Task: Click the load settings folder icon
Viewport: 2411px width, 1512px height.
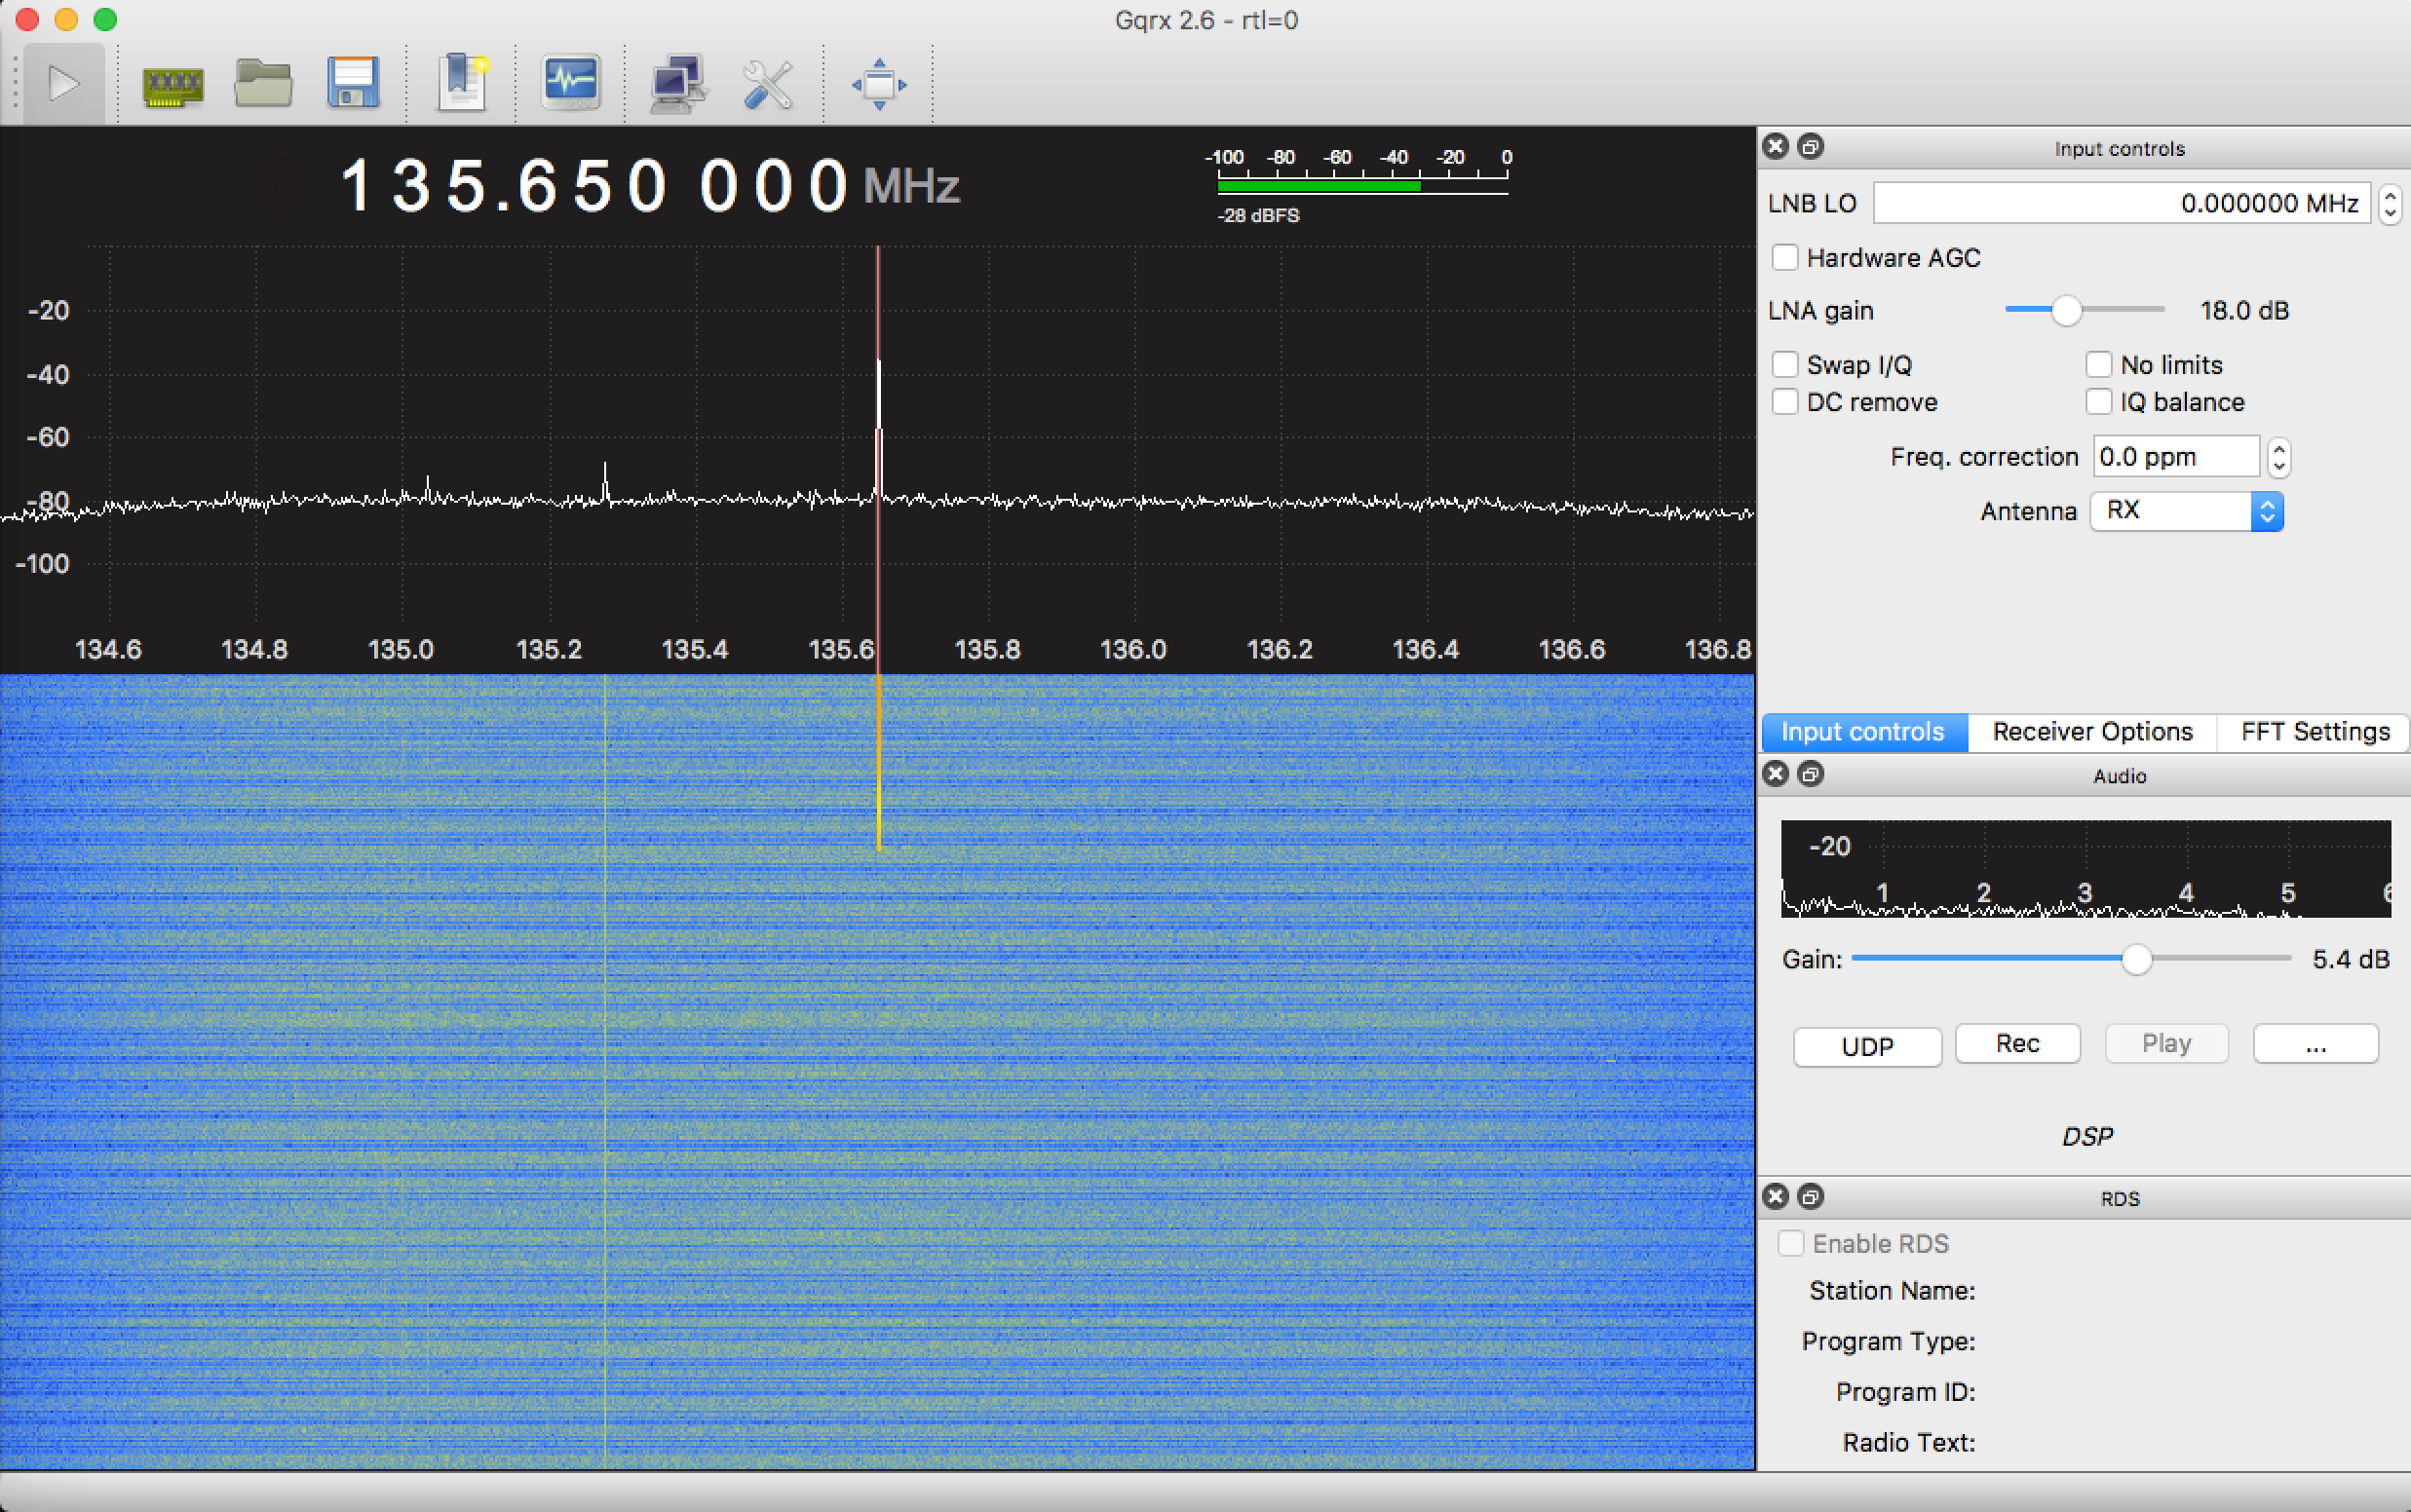Action: 263,84
